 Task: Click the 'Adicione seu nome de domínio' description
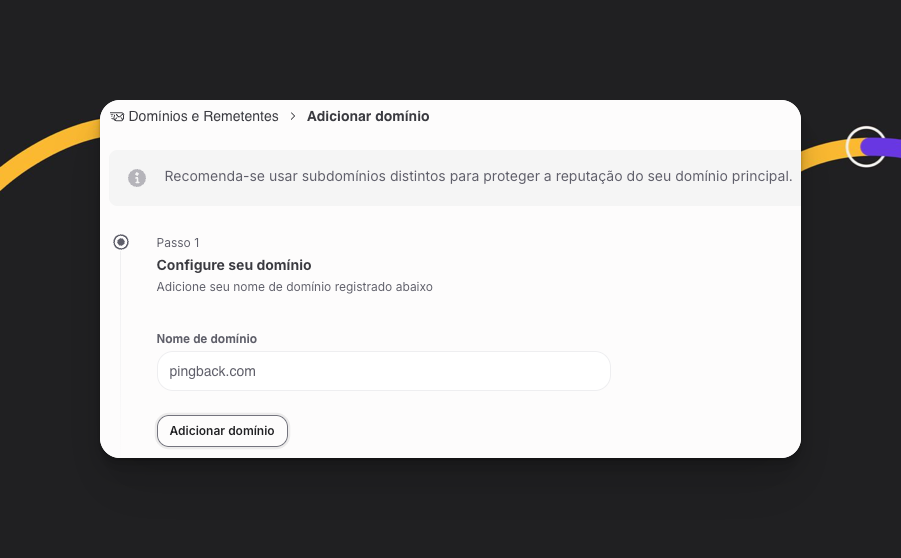[294, 287]
